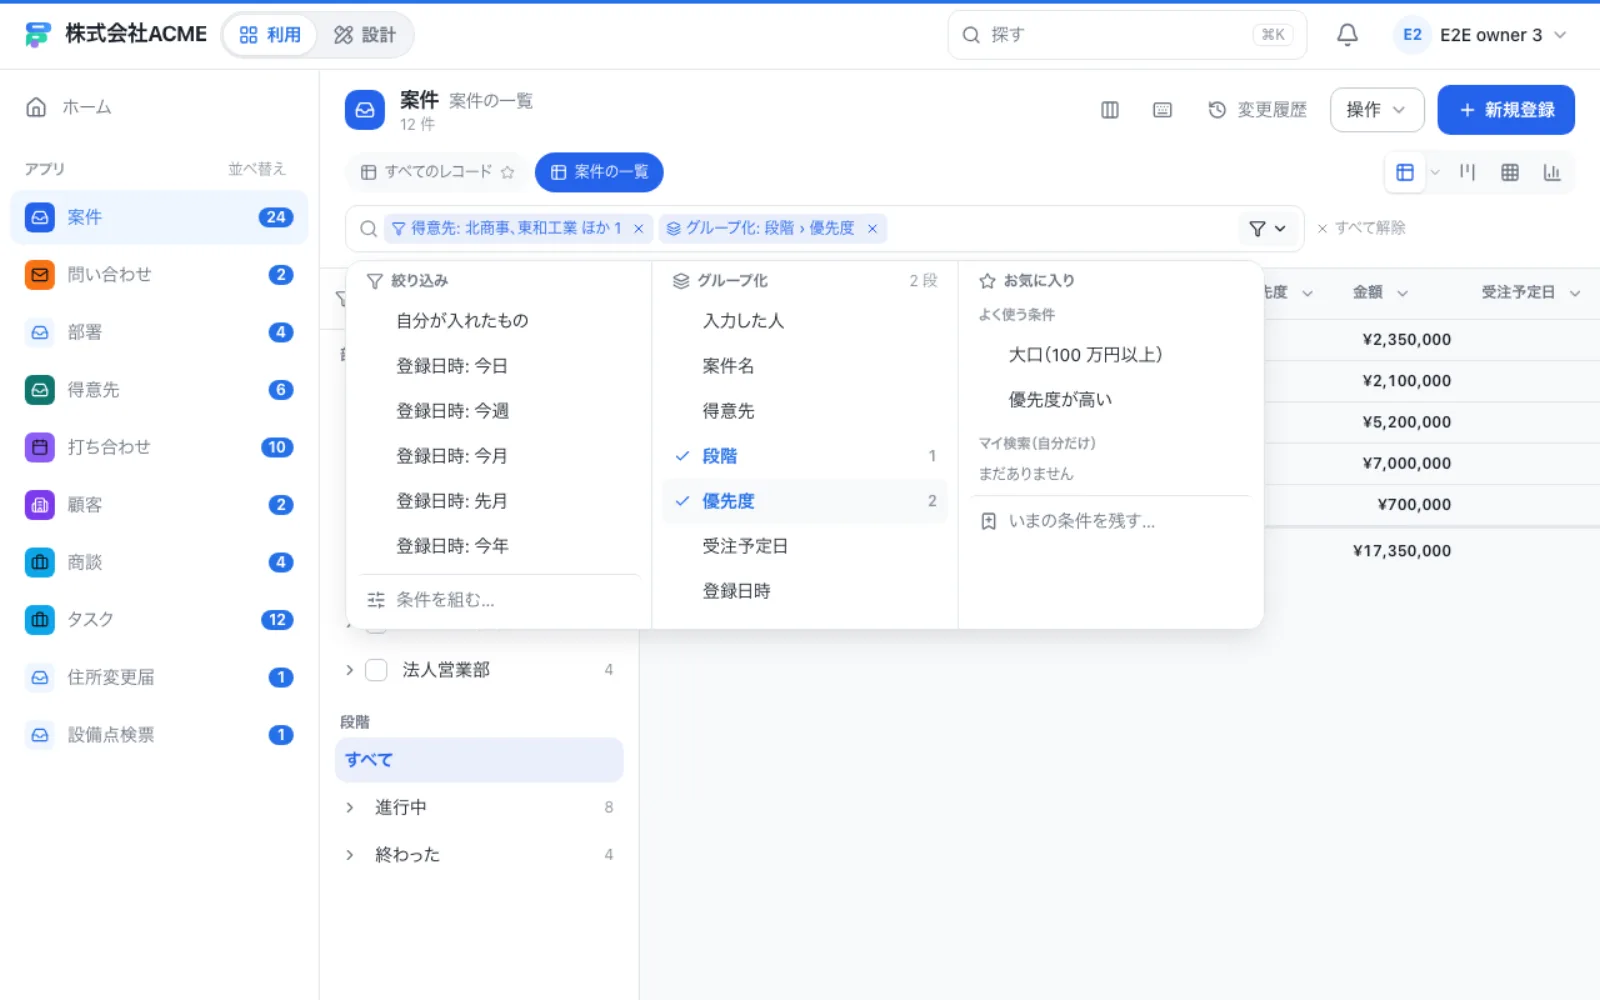Open the E2E owner 3 account menu

point(1481,35)
